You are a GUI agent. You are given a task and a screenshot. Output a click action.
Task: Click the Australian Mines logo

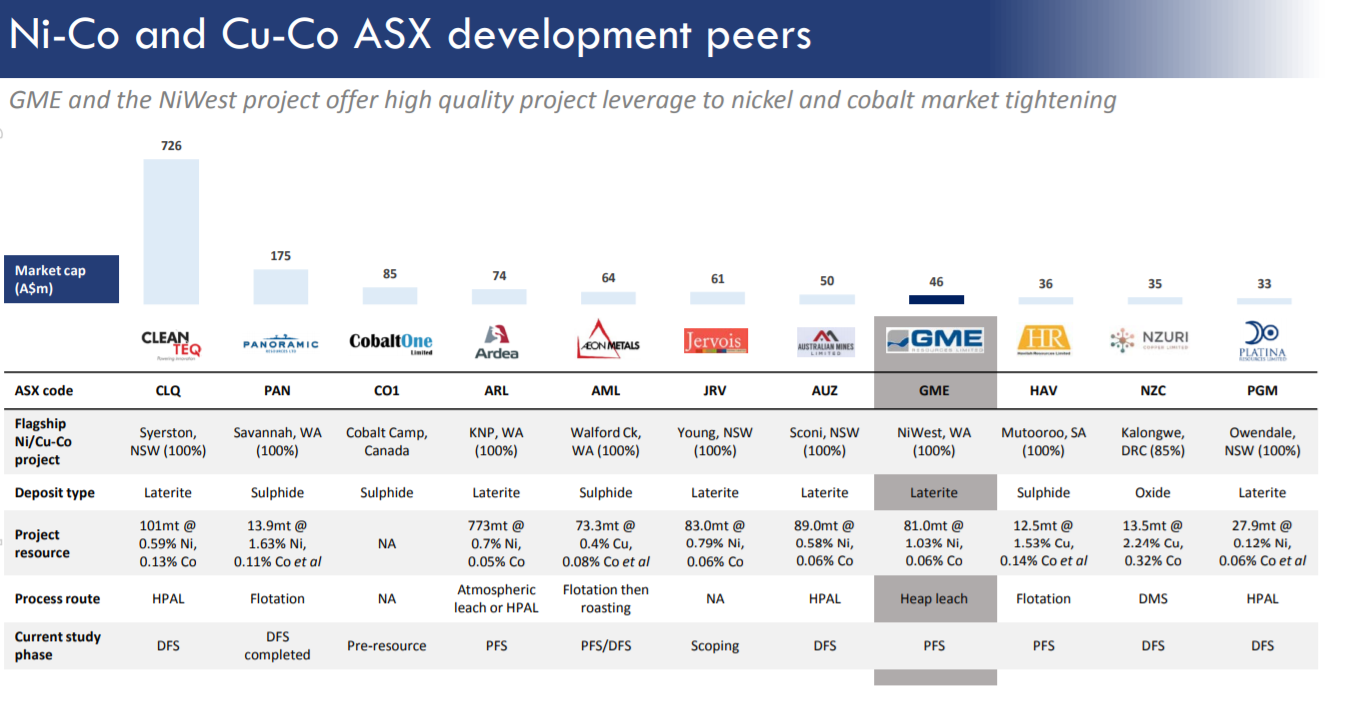pyautogui.click(x=825, y=342)
